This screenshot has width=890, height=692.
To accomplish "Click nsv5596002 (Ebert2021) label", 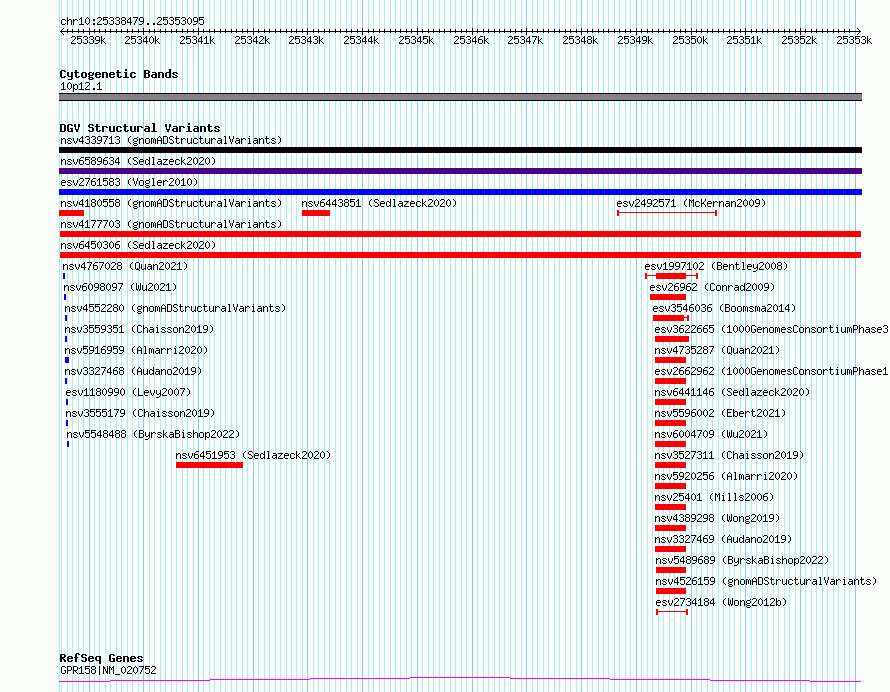I will [x=720, y=413].
